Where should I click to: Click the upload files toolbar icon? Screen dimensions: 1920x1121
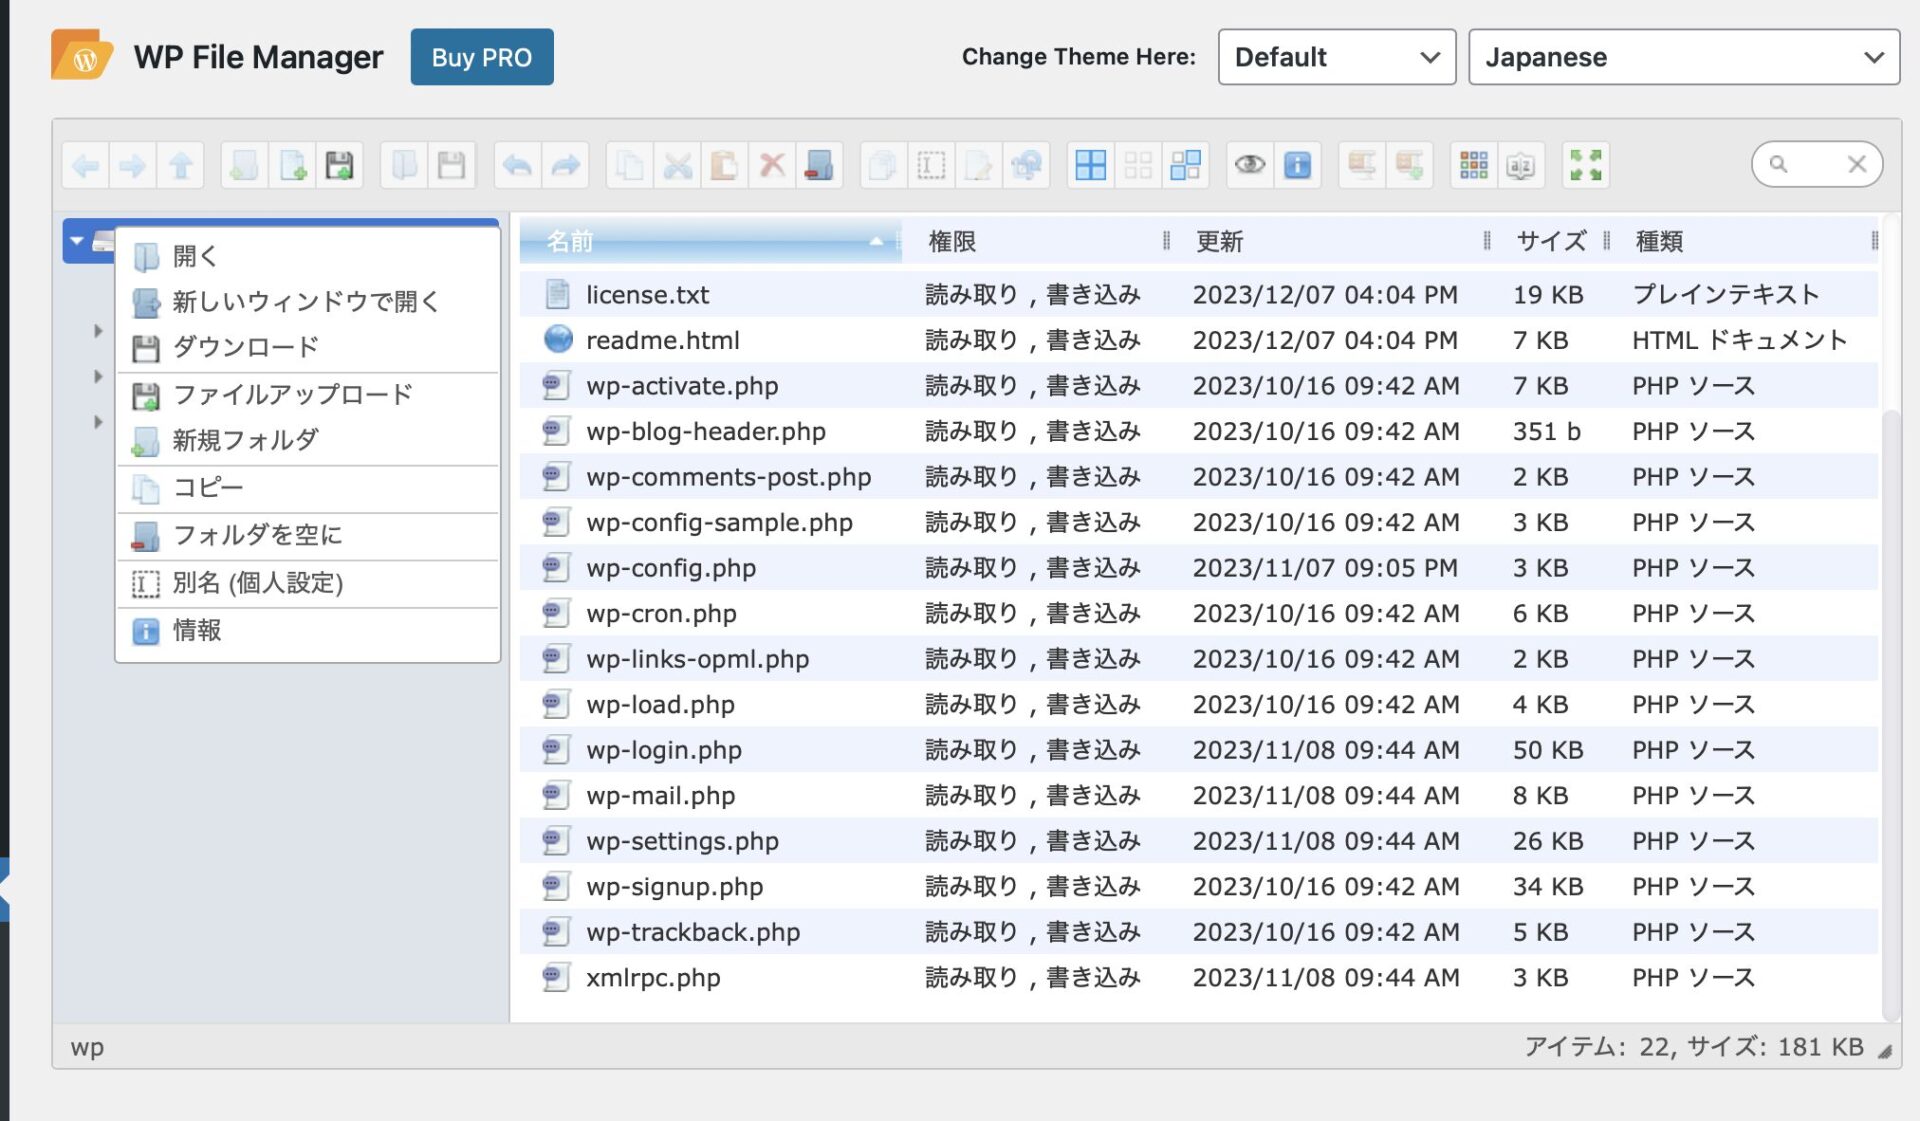click(x=339, y=165)
